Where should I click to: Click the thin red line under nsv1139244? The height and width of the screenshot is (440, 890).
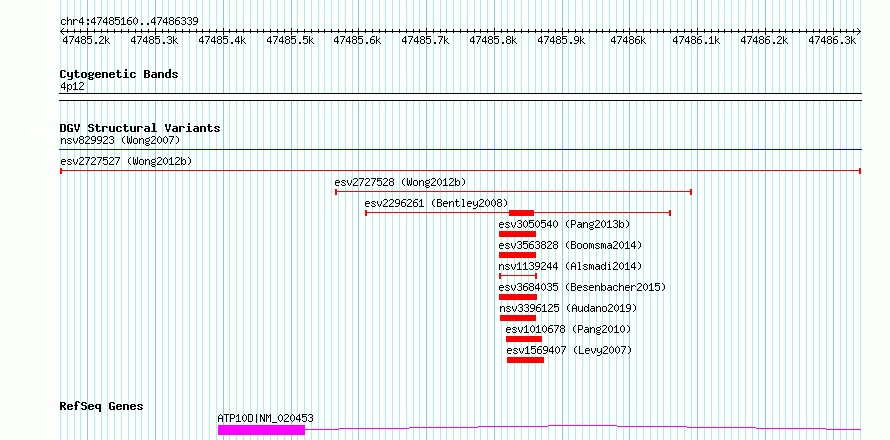click(518, 276)
